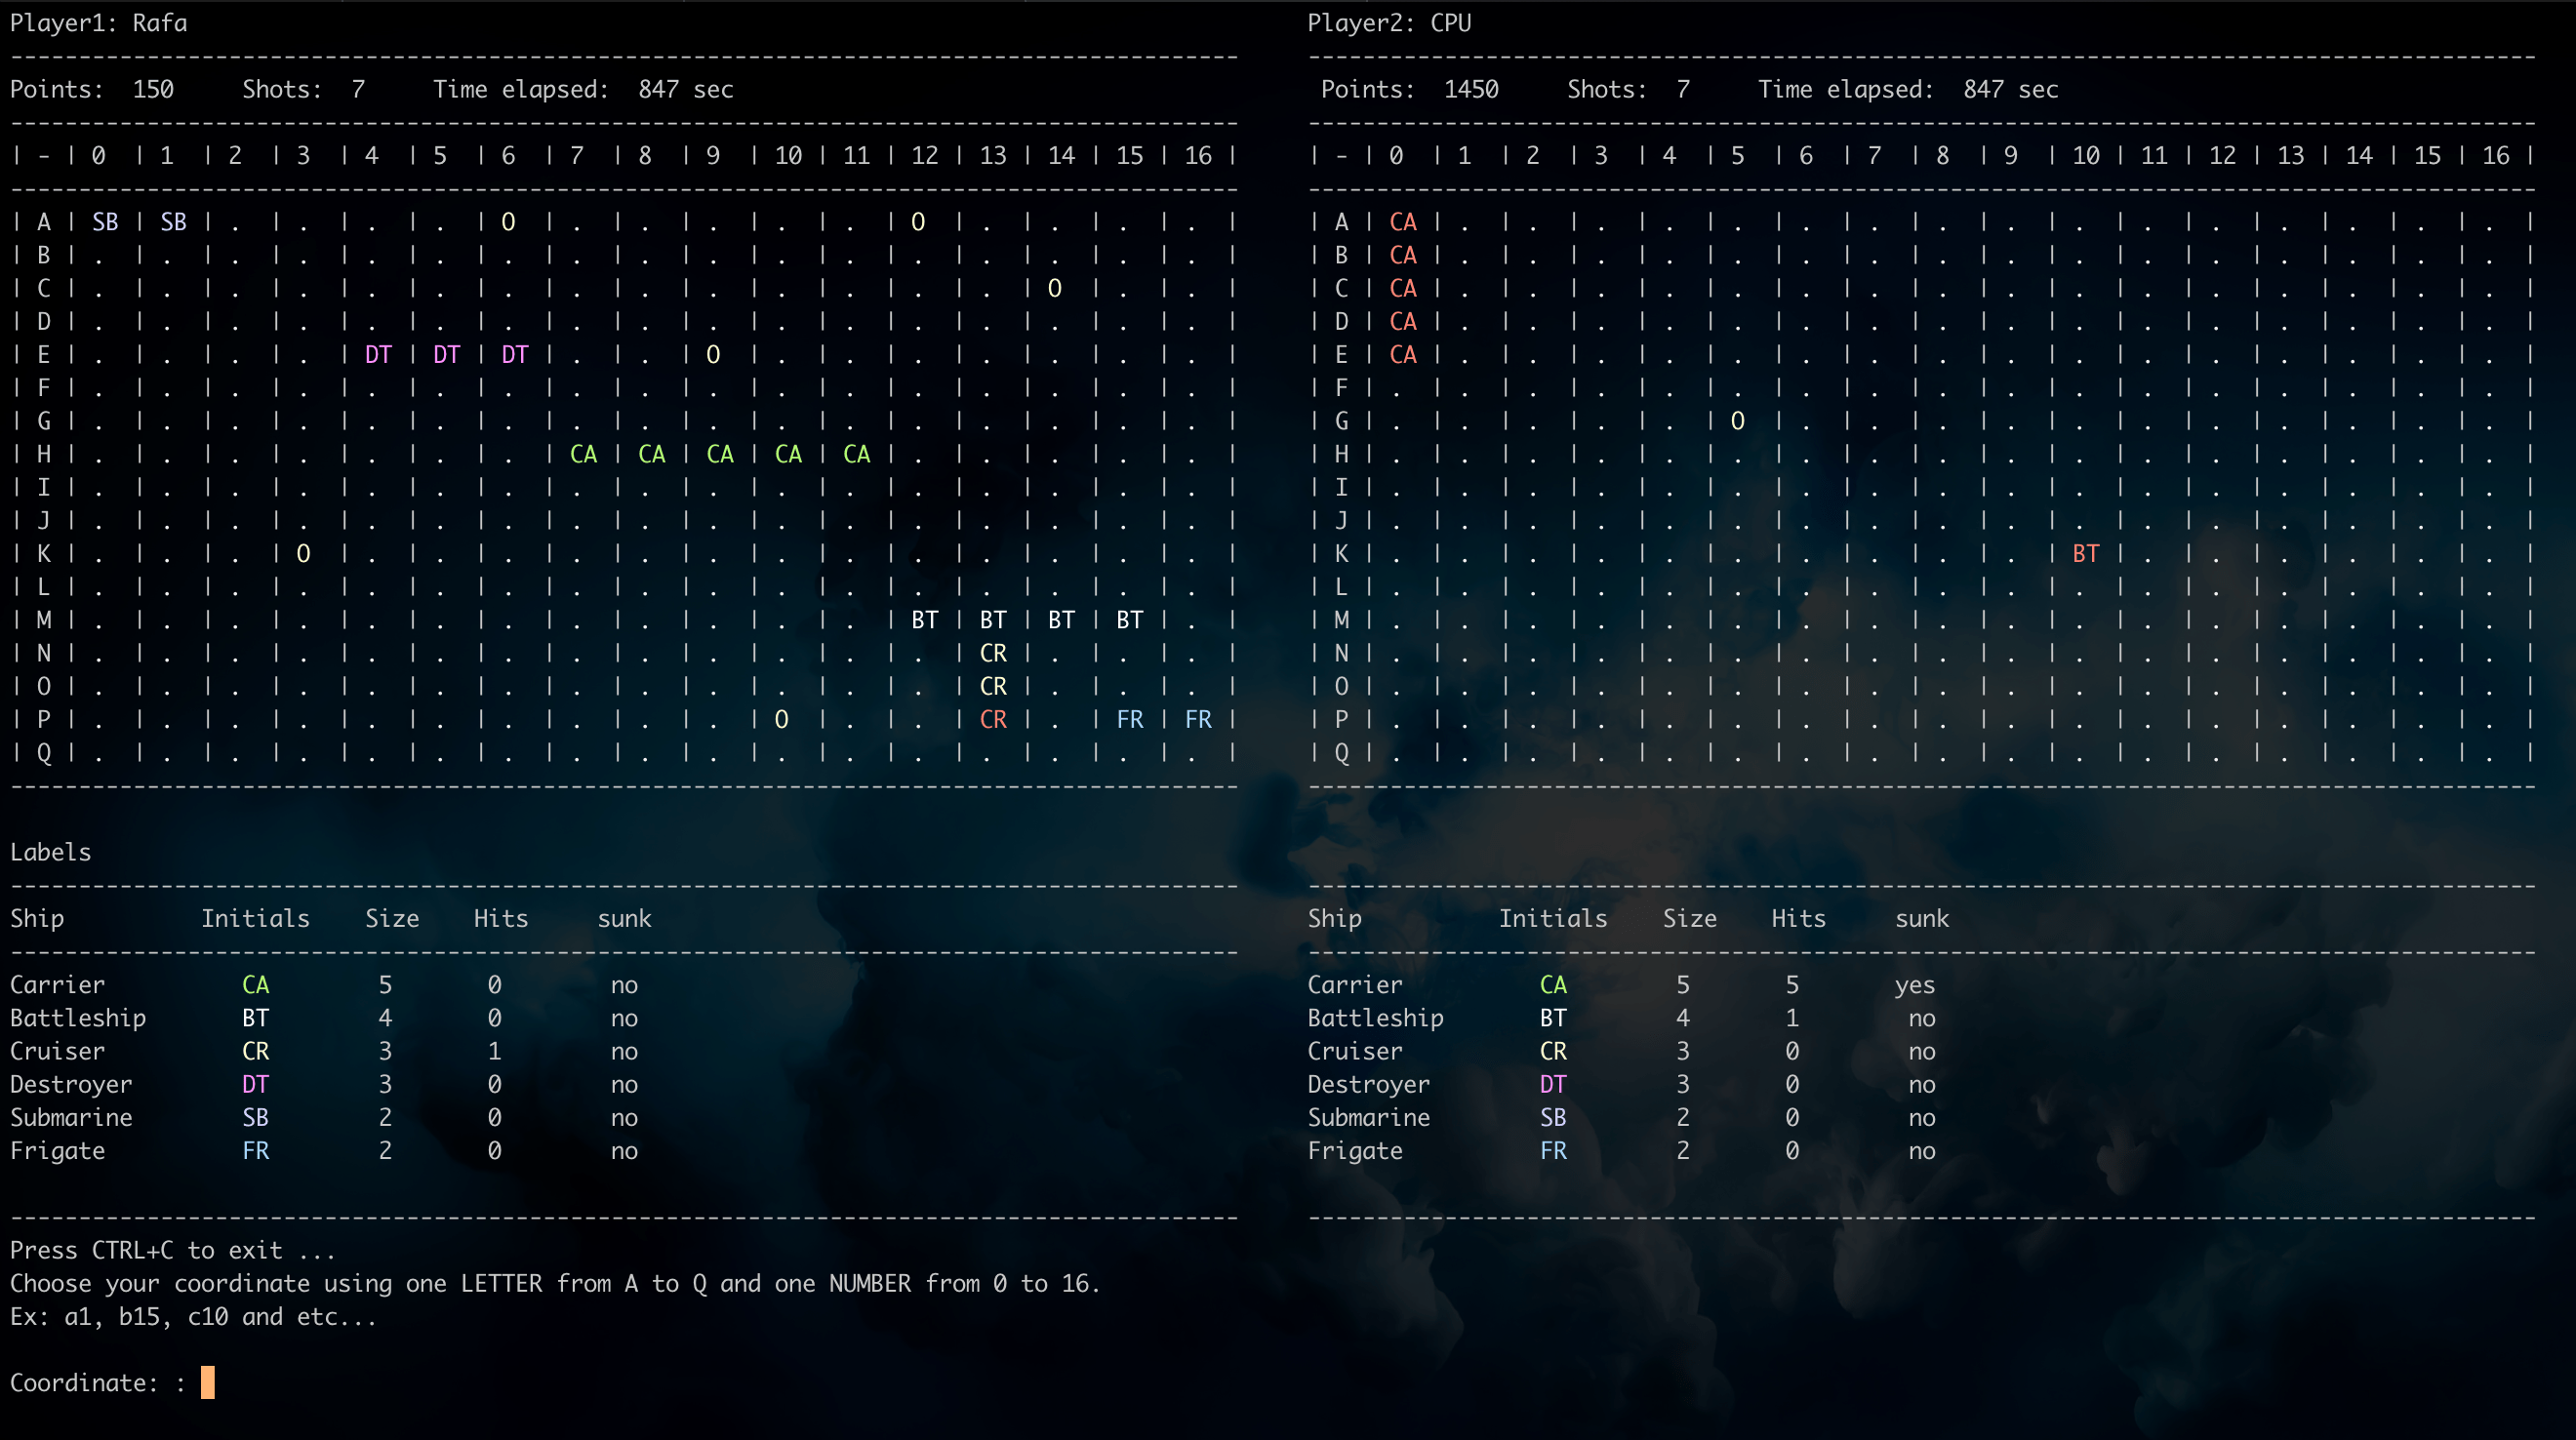
Task: Click CPU Points value 1450
Action: coord(1470,89)
